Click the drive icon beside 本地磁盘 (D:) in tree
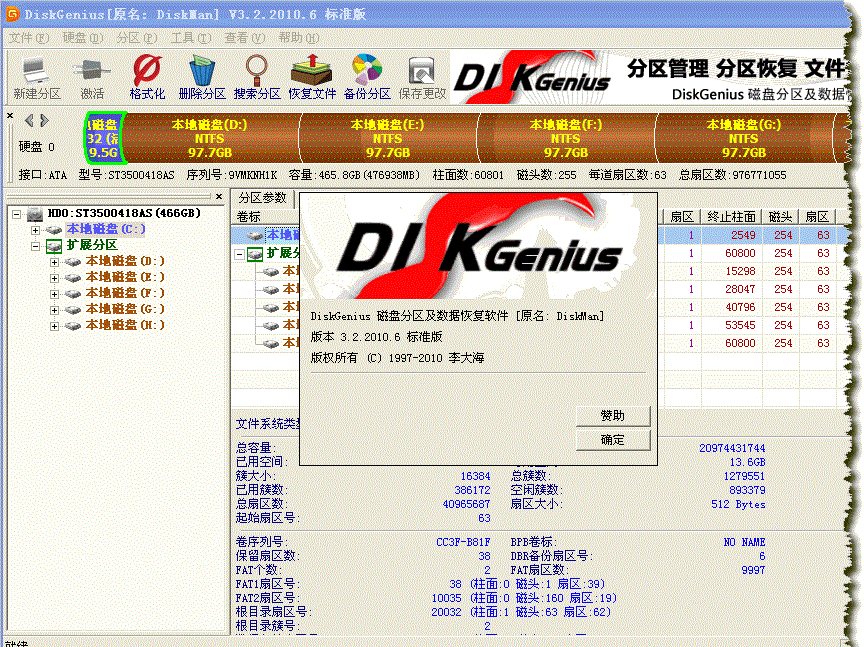The image size is (864, 647). point(73,262)
